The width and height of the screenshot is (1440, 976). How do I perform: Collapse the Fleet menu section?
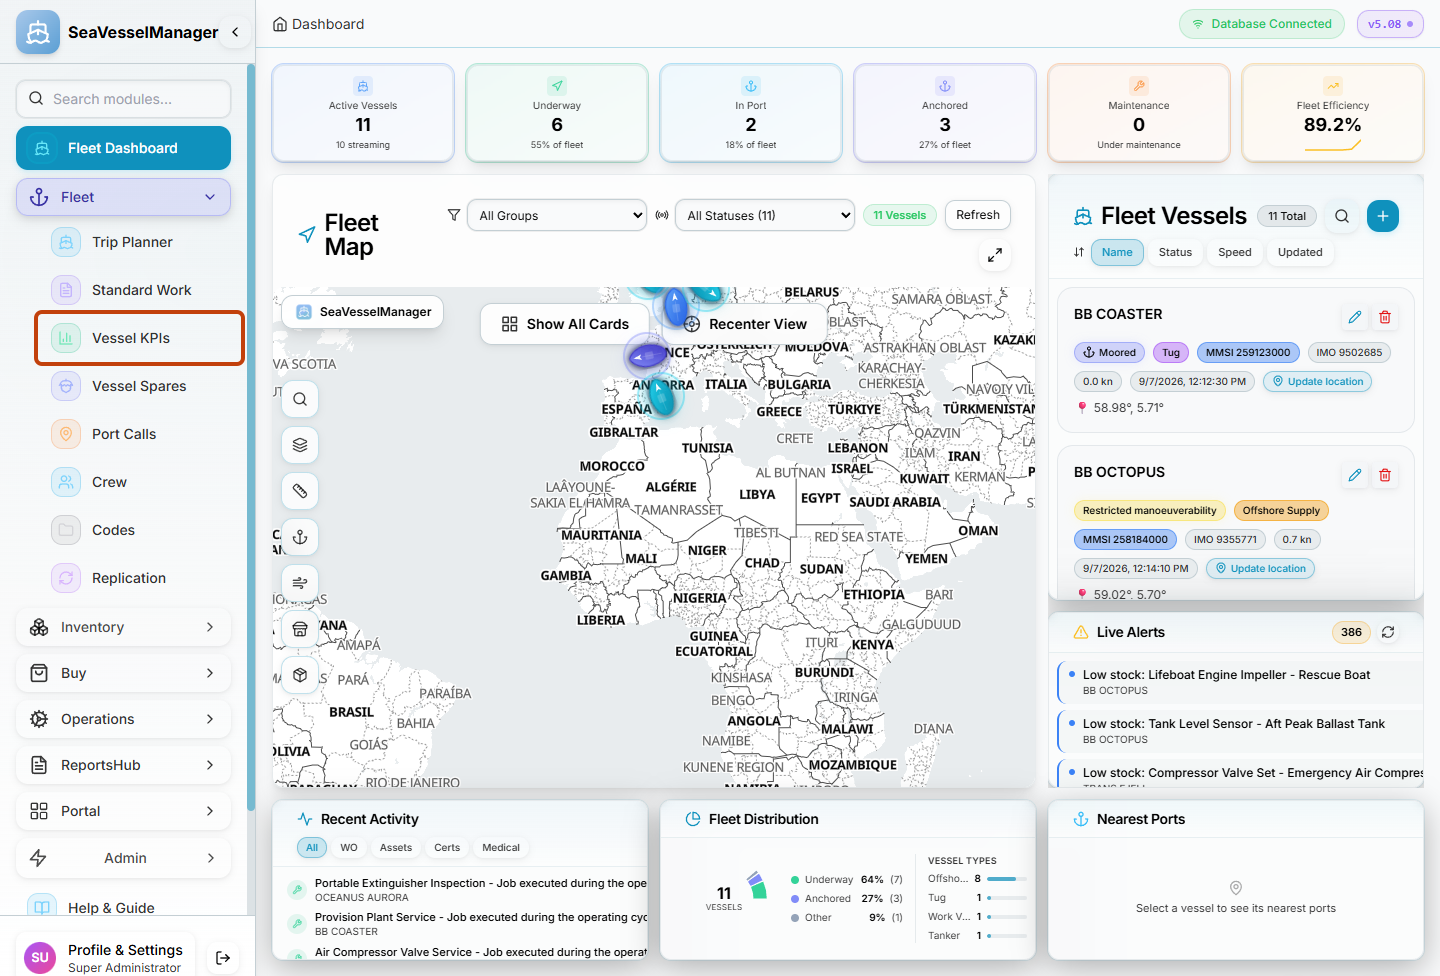[x=123, y=197]
